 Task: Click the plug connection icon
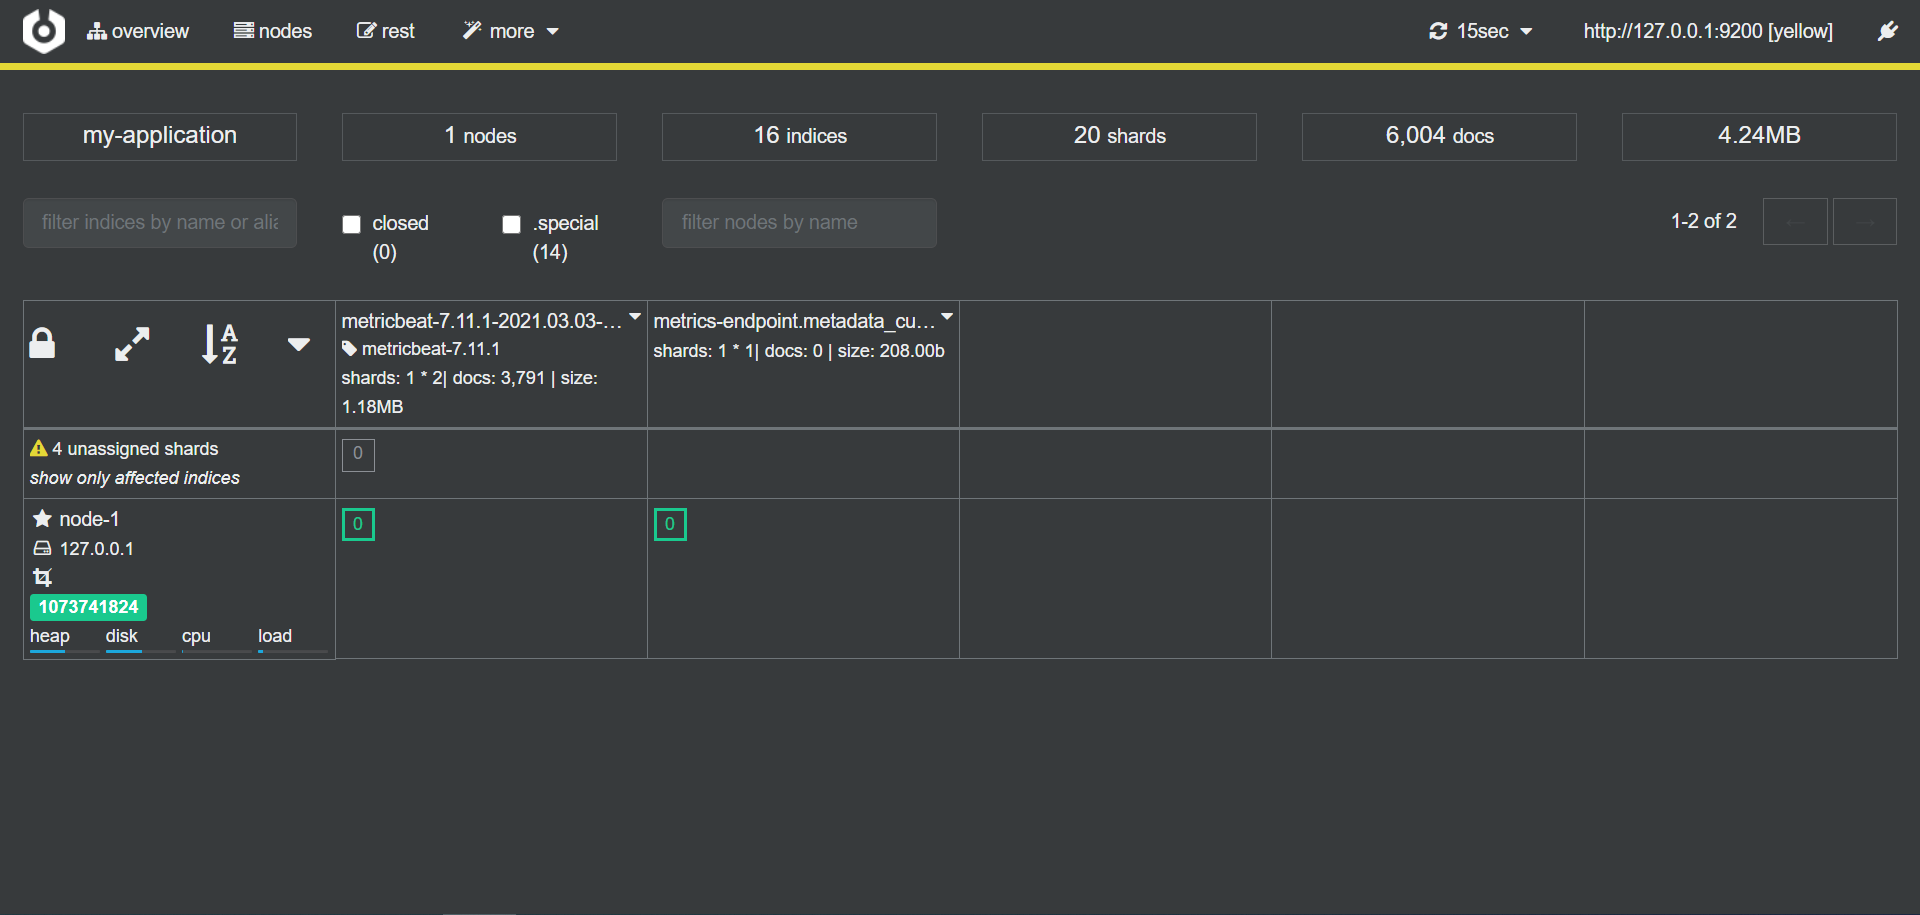1887,31
